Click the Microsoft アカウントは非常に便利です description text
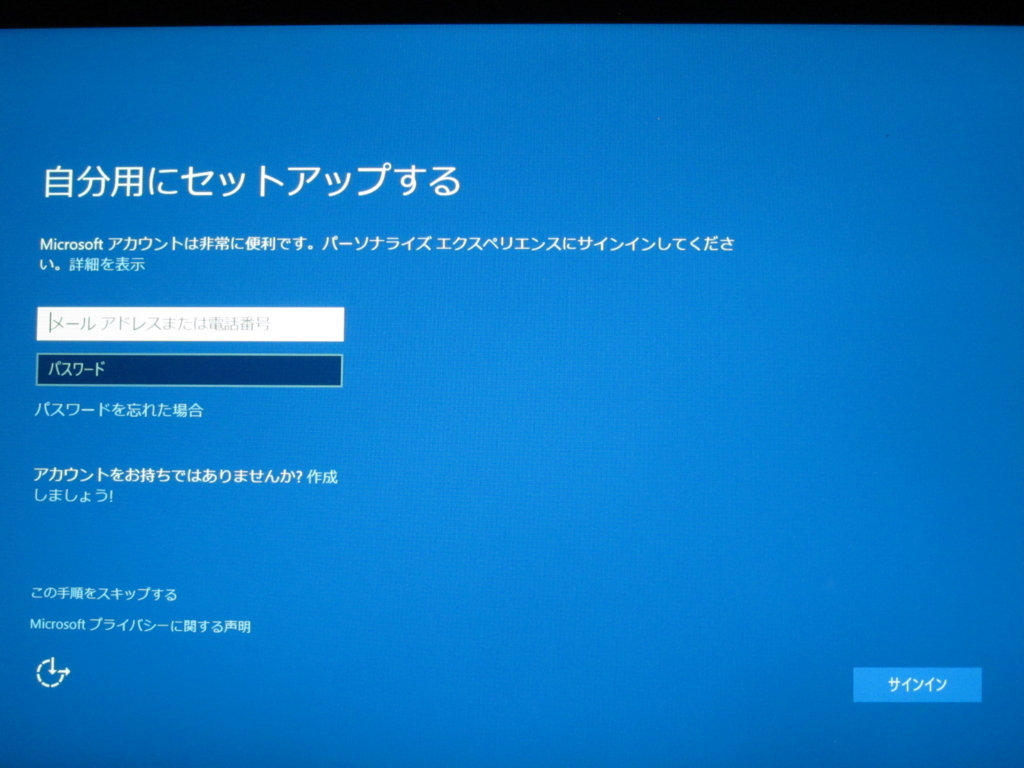Viewport: 1024px width, 768px height. [x=387, y=253]
